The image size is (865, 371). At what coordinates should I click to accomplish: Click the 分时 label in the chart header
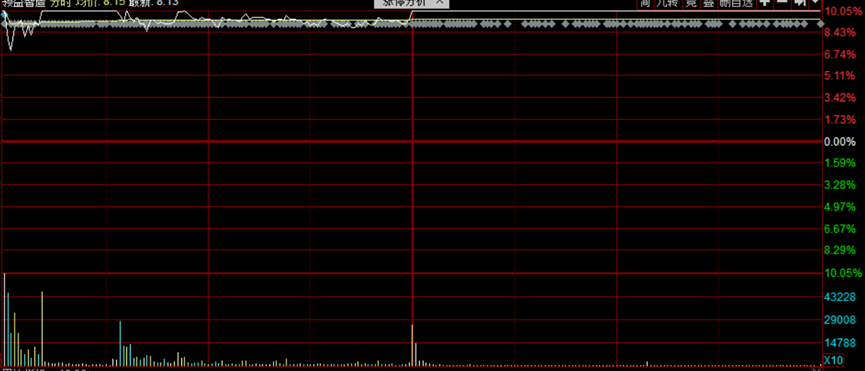[x=61, y=2]
